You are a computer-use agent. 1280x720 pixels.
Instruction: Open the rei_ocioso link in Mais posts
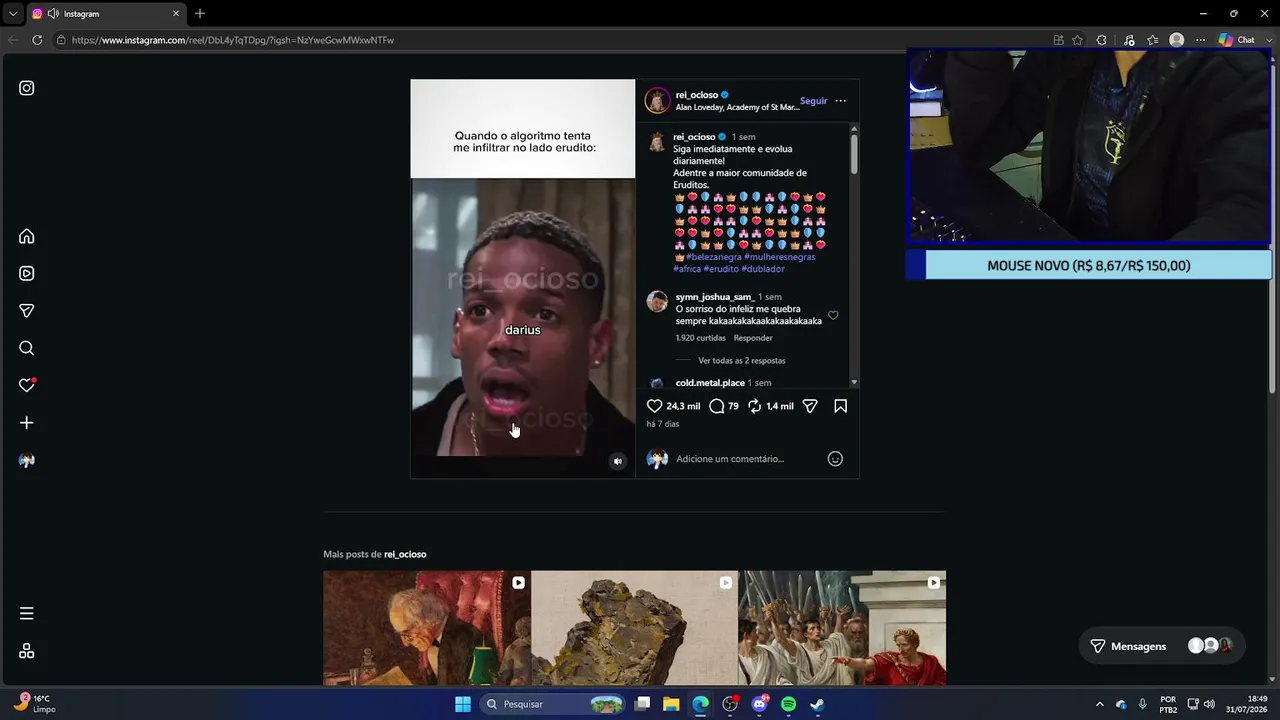pyautogui.click(x=405, y=554)
